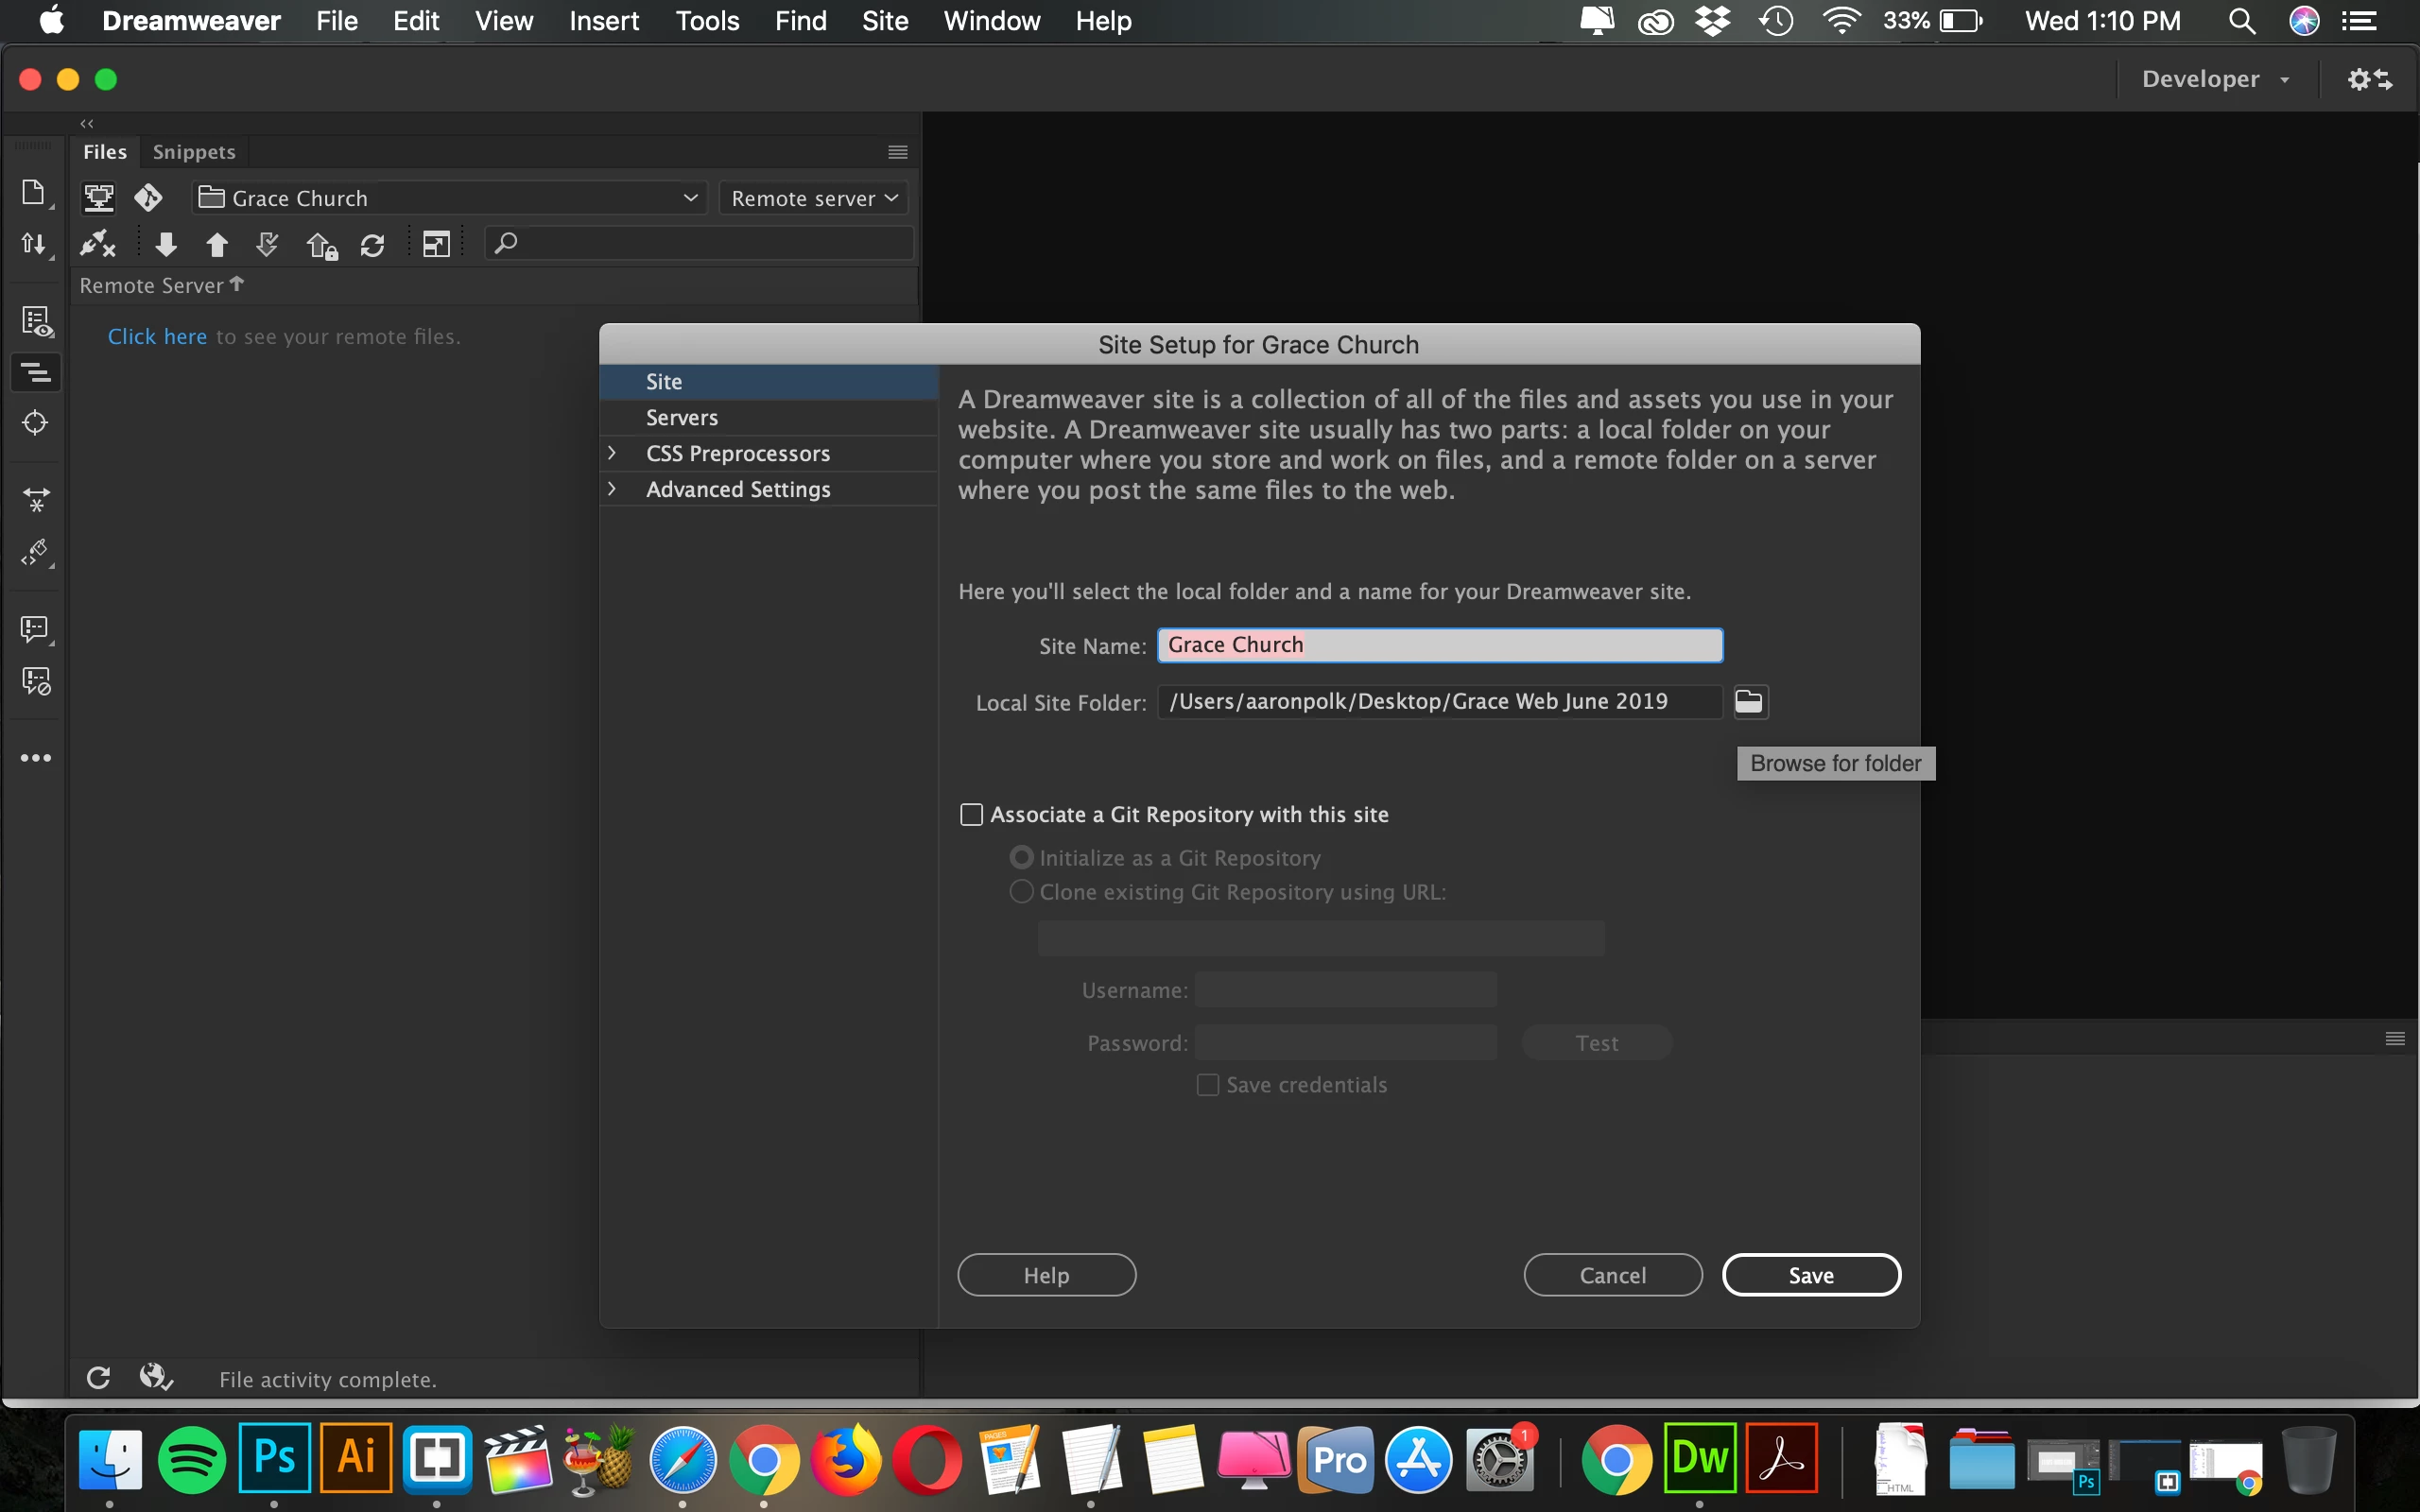Click the Site Name input field

coord(1439,645)
